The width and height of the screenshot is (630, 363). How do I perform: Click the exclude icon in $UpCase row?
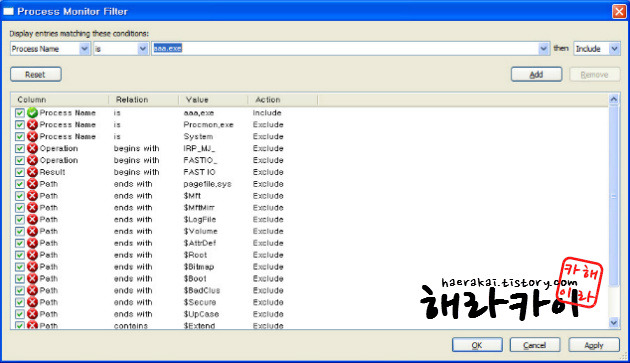(33, 314)
